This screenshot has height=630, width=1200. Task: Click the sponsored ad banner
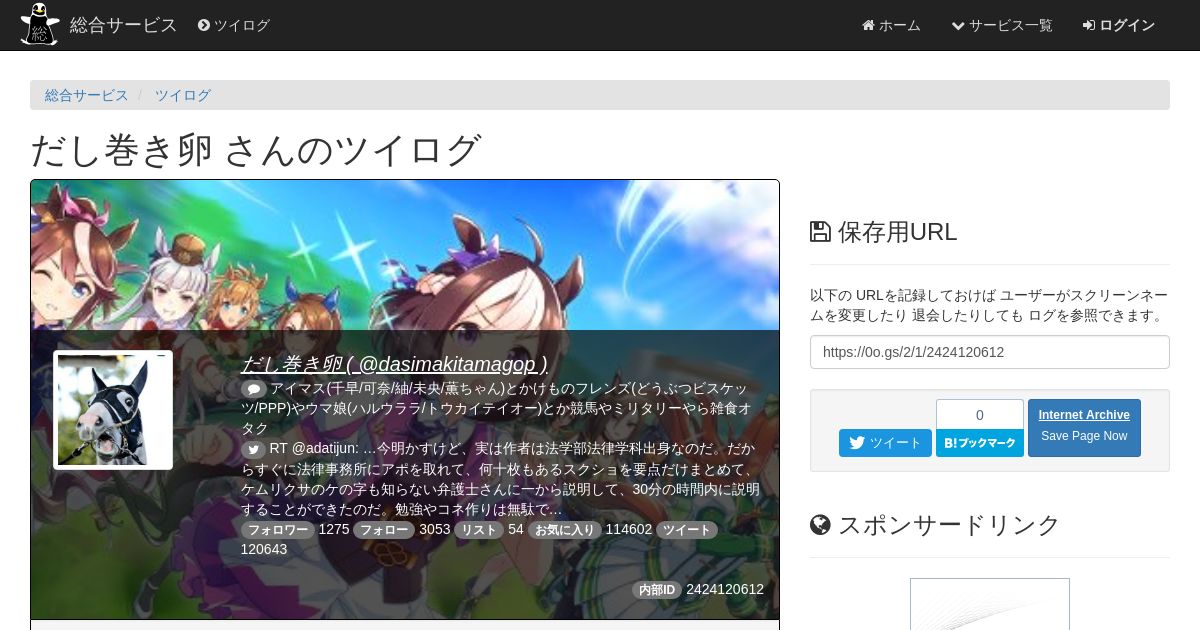coord(990,604)
